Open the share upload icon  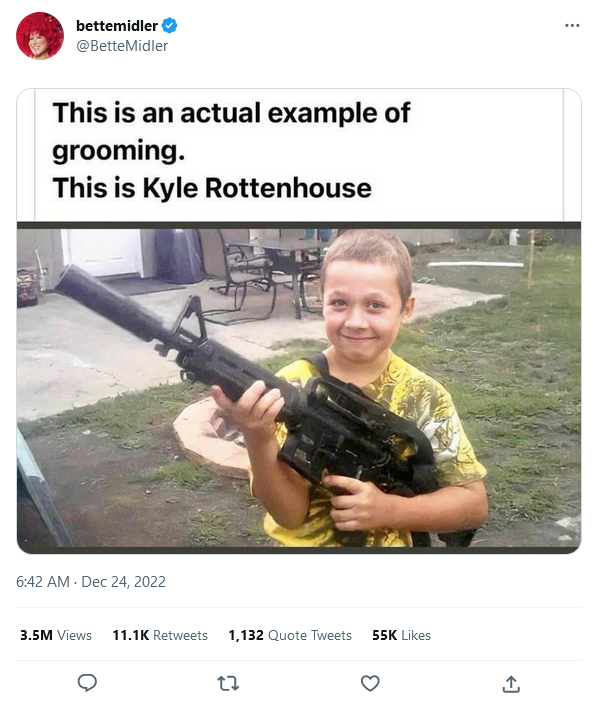(x=511, y=684)
